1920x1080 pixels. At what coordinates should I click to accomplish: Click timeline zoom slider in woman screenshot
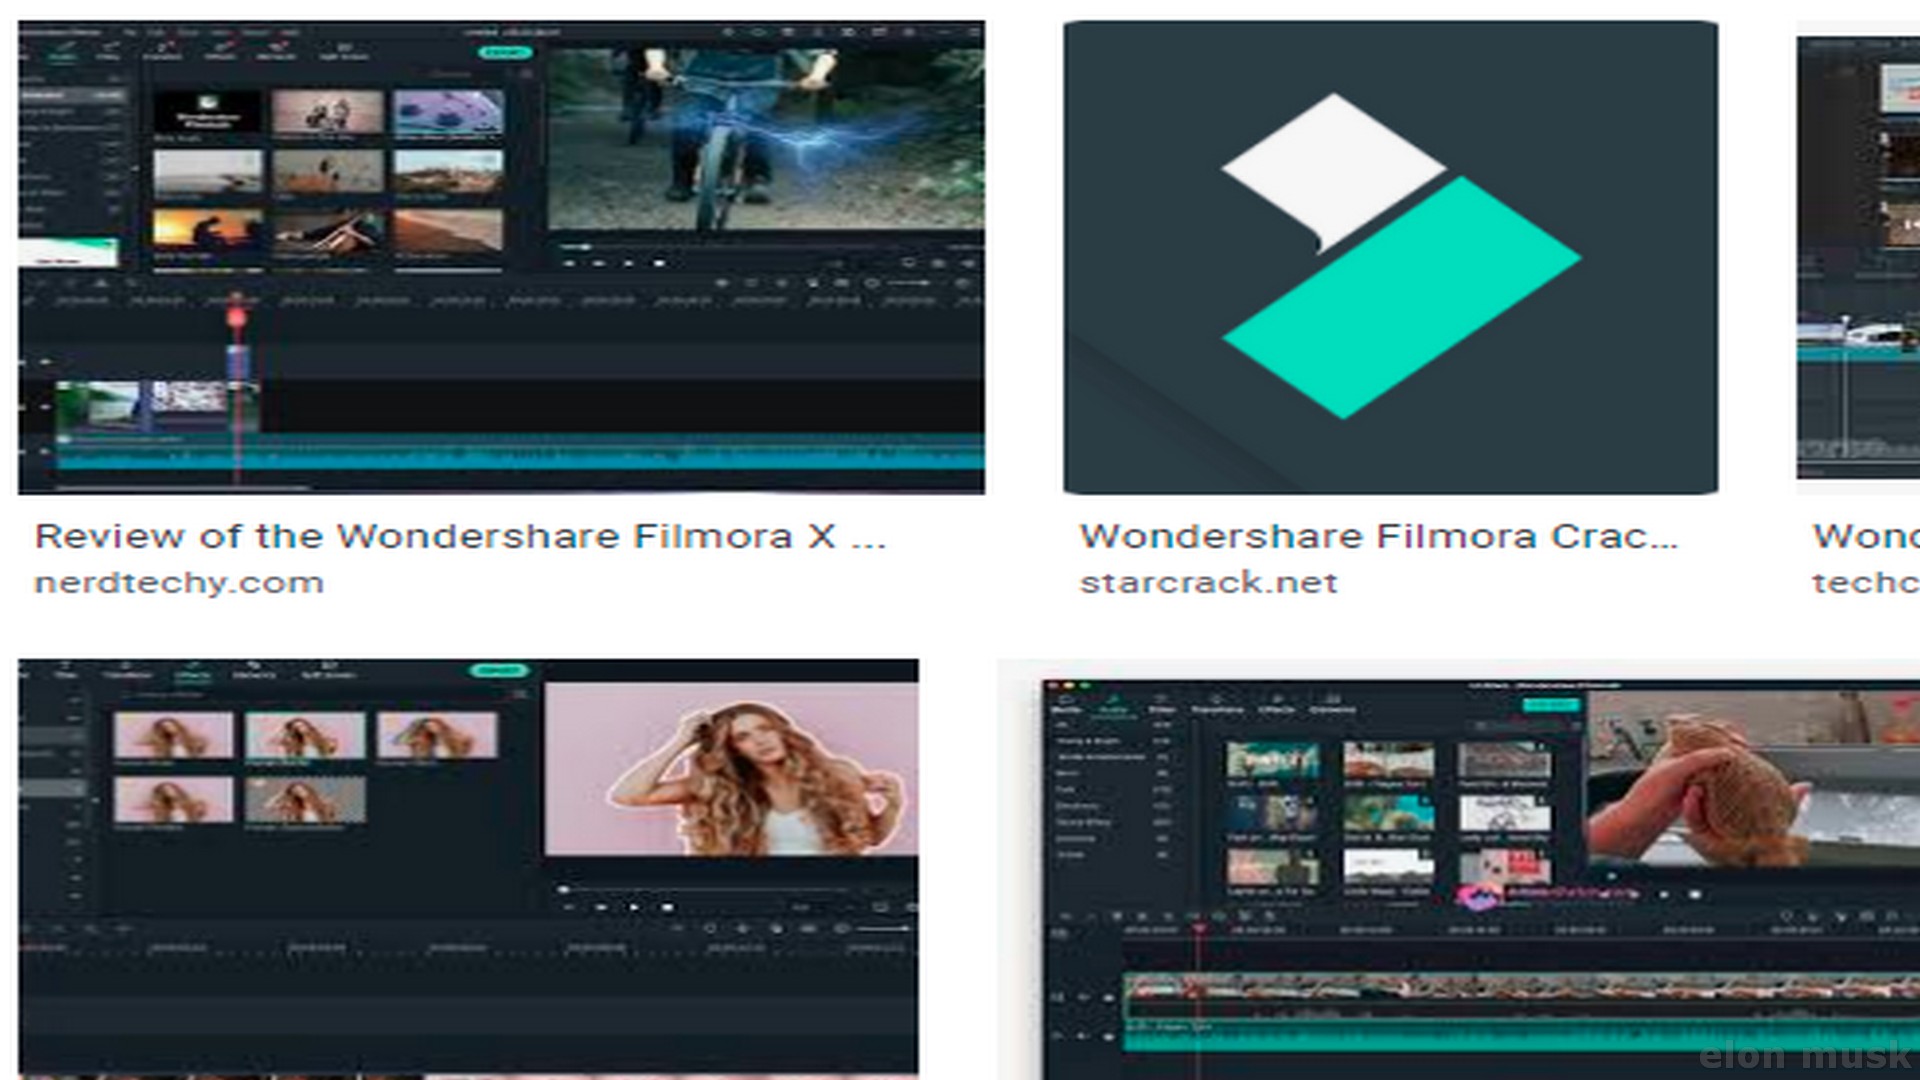click(x=880, y=929)
